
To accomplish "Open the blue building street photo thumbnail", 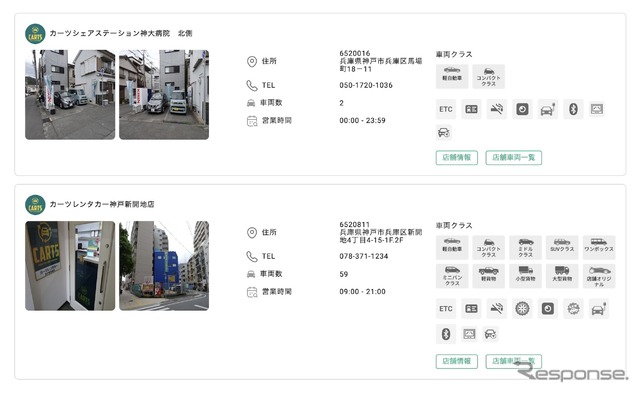I will point(164,266).
